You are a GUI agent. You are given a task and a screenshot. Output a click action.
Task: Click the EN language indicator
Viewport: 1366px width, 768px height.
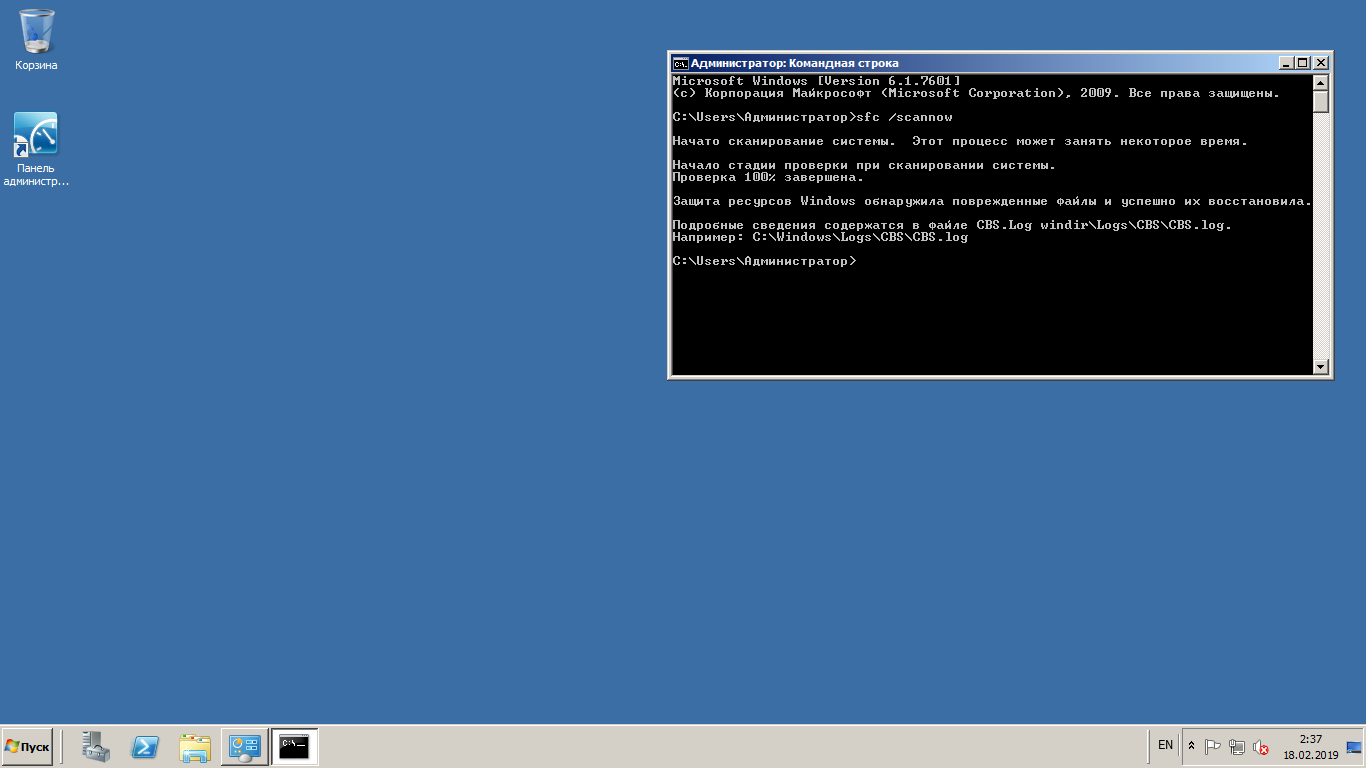[1165, 745]
